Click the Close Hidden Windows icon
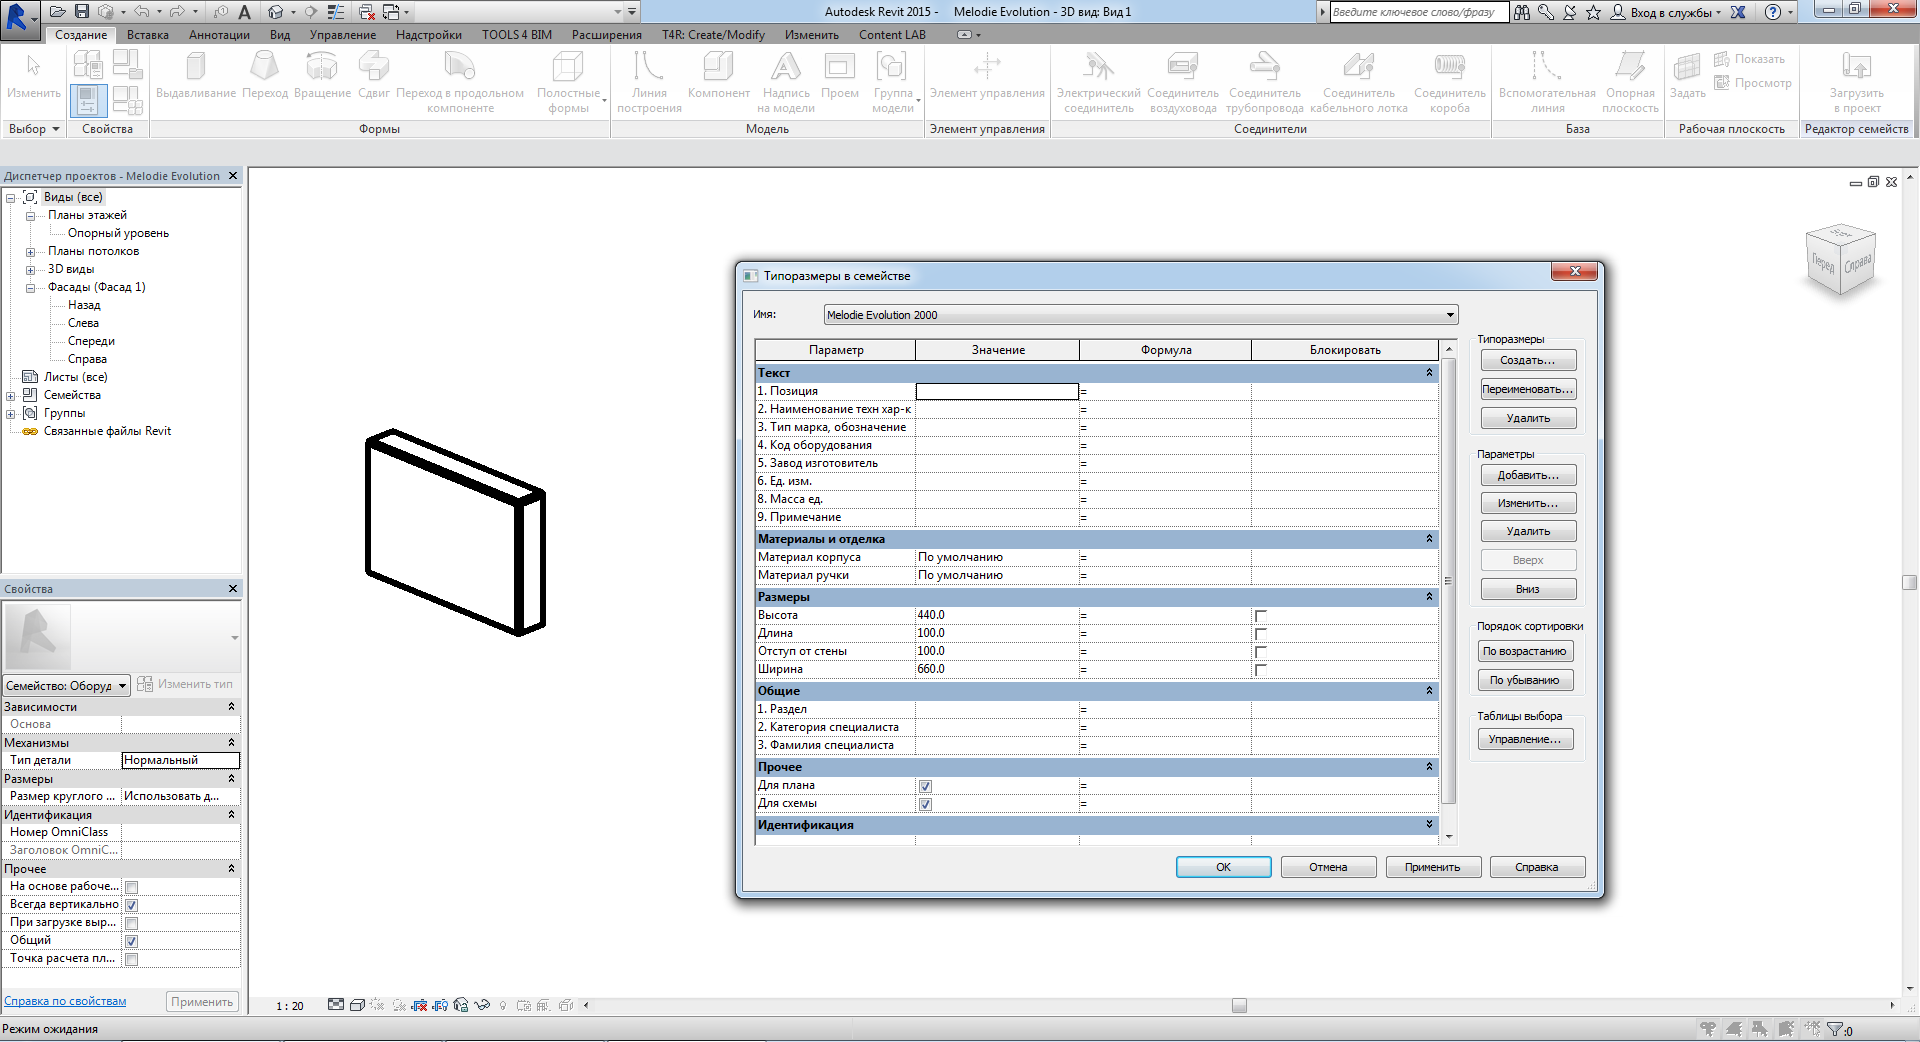Screen dimensions: 1920x1042 click(x=367, y=12)
